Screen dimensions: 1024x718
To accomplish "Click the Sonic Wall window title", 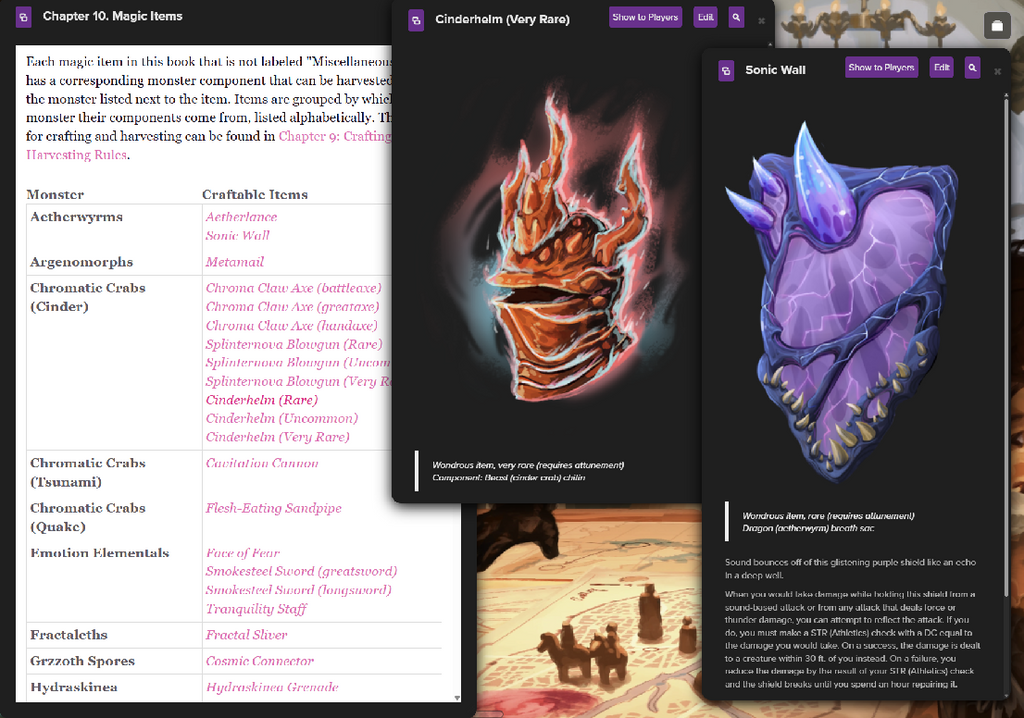I will [x=775, y=70].
